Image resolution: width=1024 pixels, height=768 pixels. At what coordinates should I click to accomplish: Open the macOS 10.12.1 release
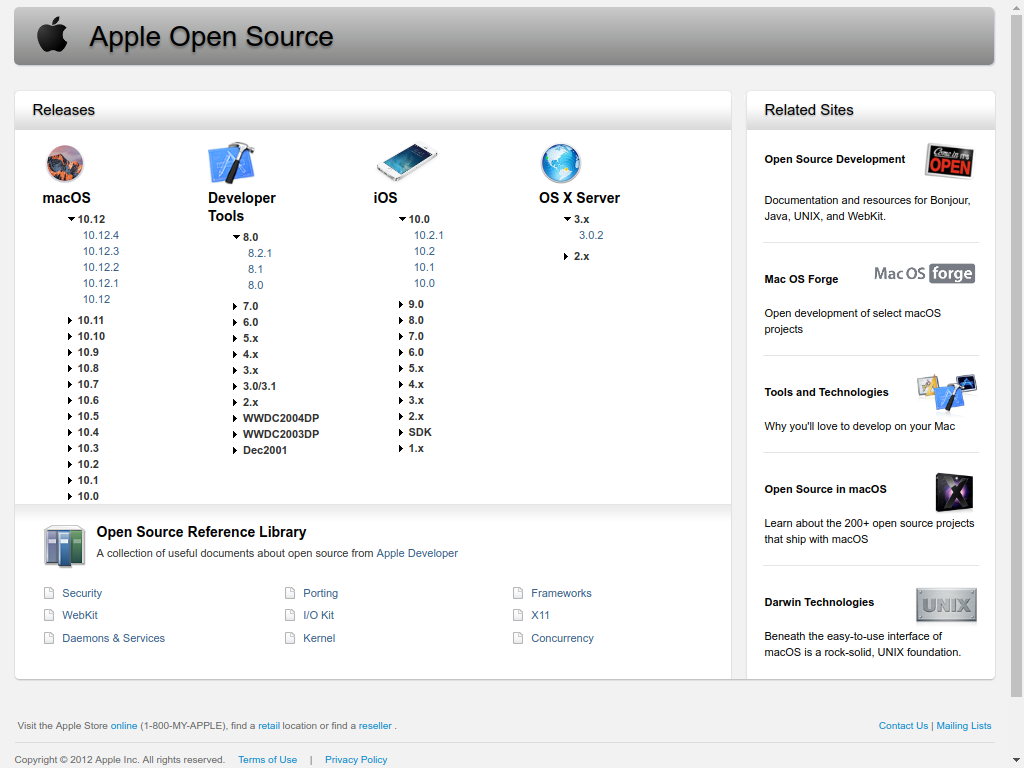click(x=101, y=283)
